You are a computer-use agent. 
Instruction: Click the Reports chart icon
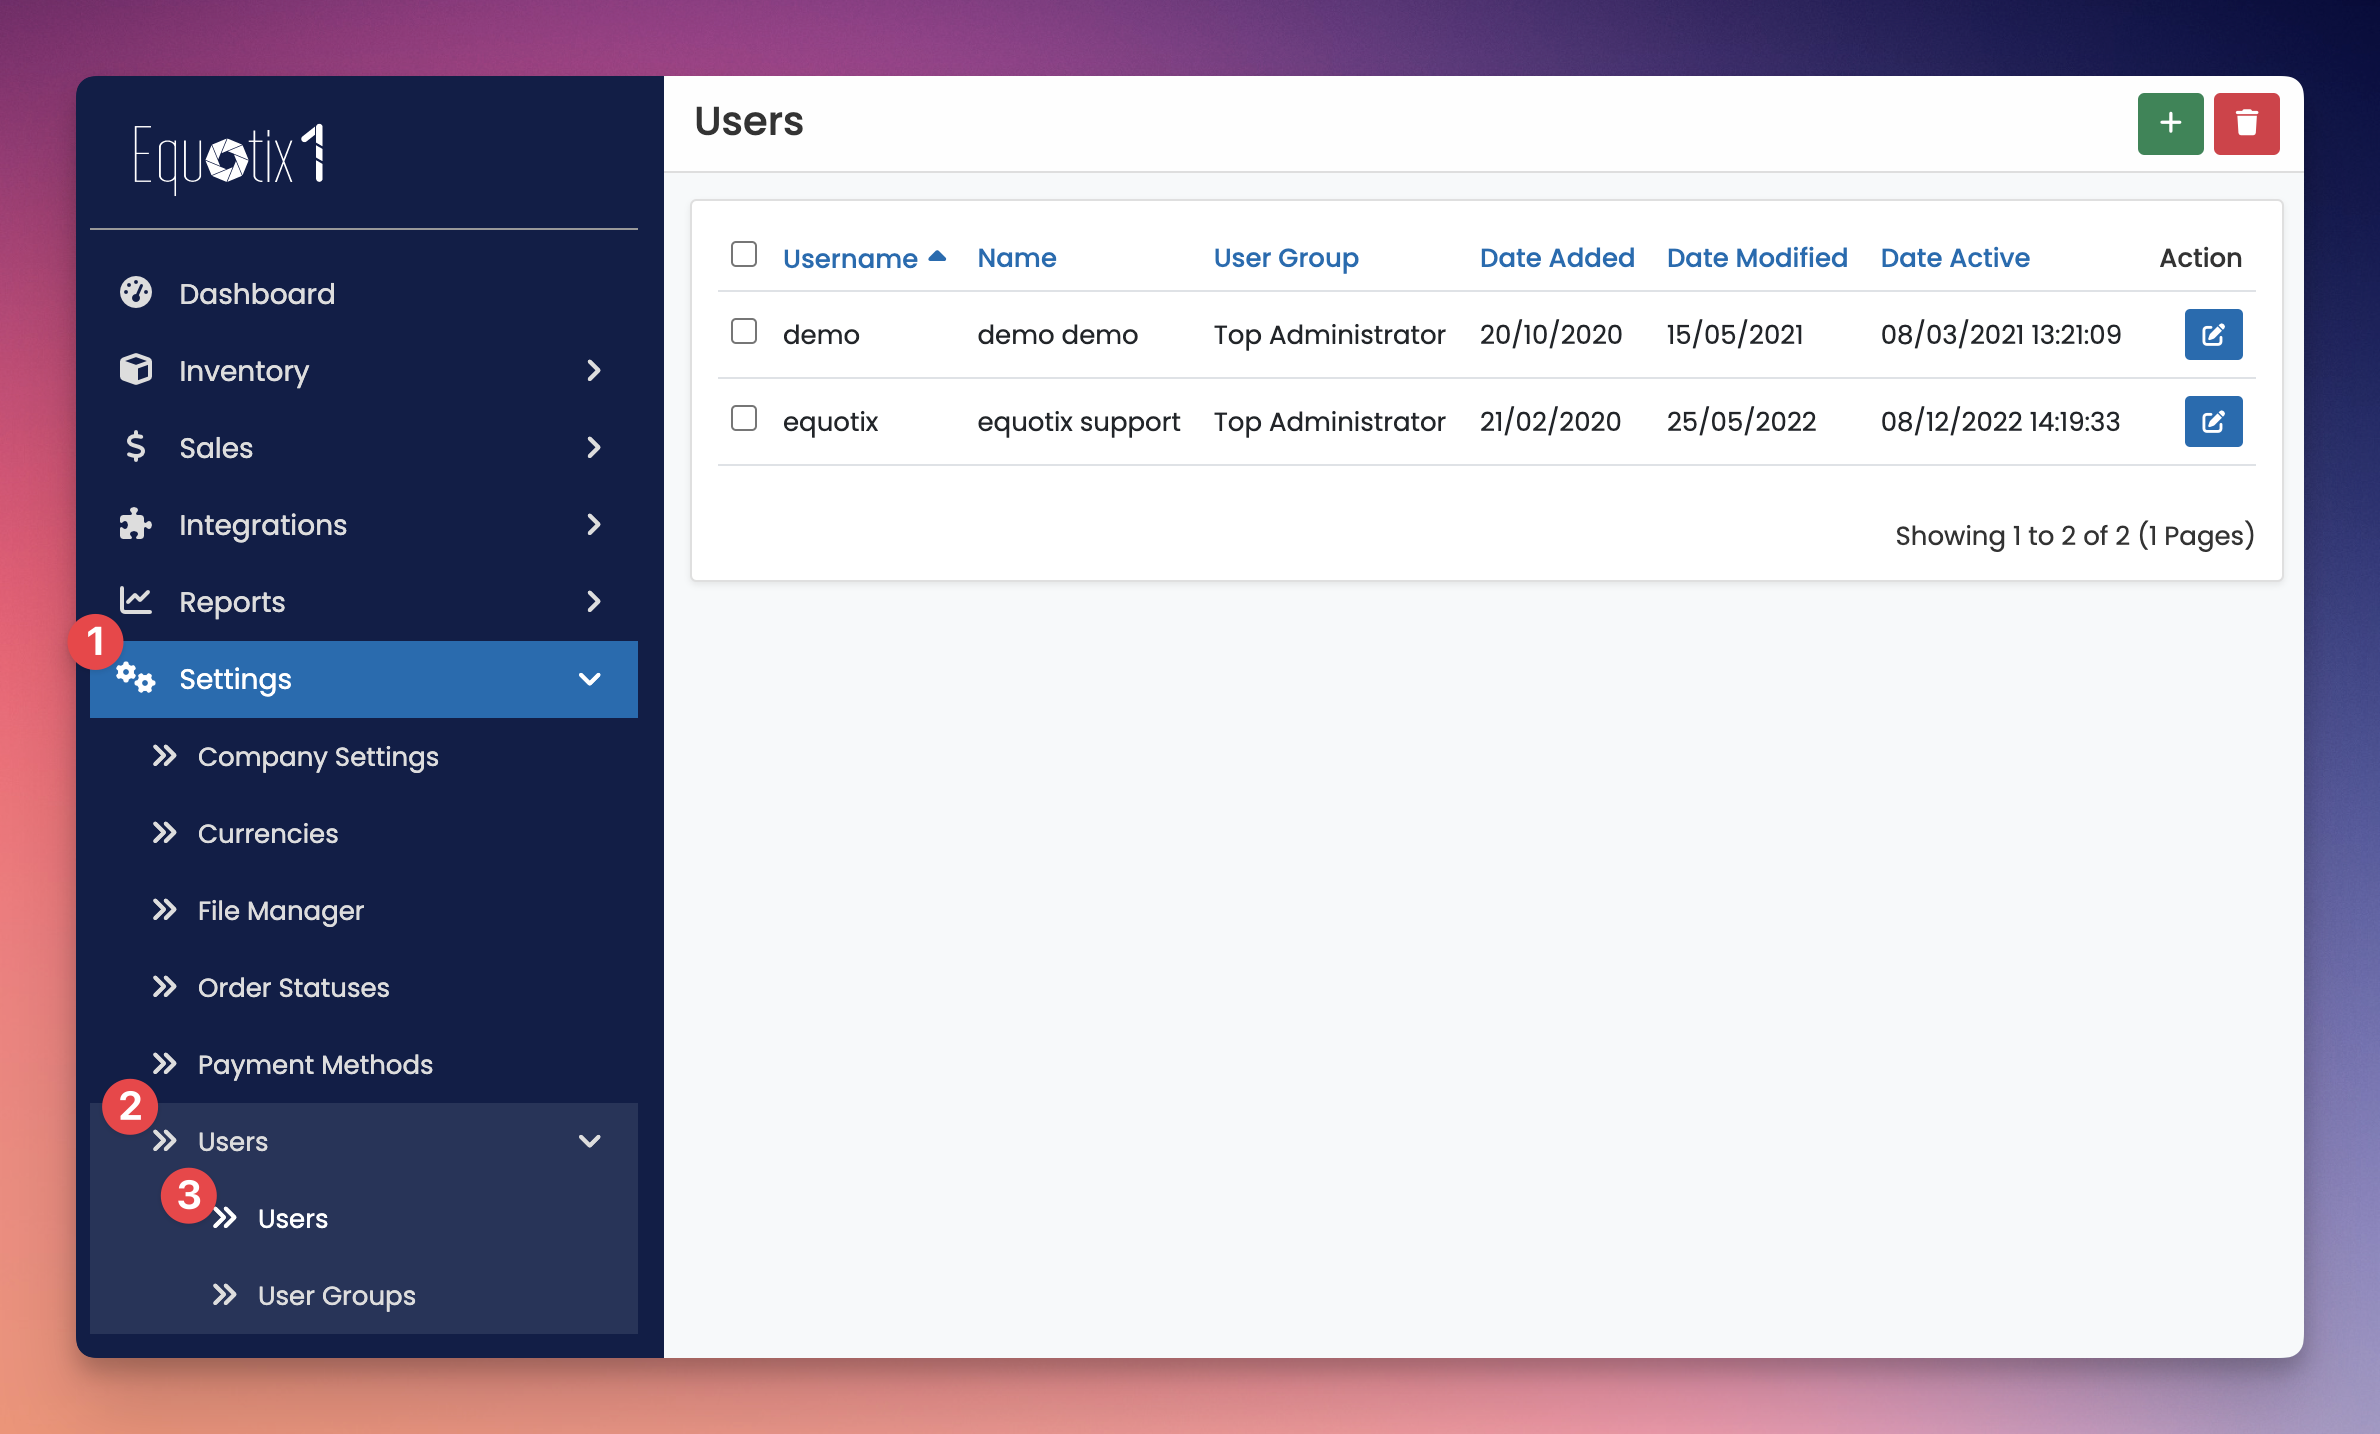(x=136, y=600)
